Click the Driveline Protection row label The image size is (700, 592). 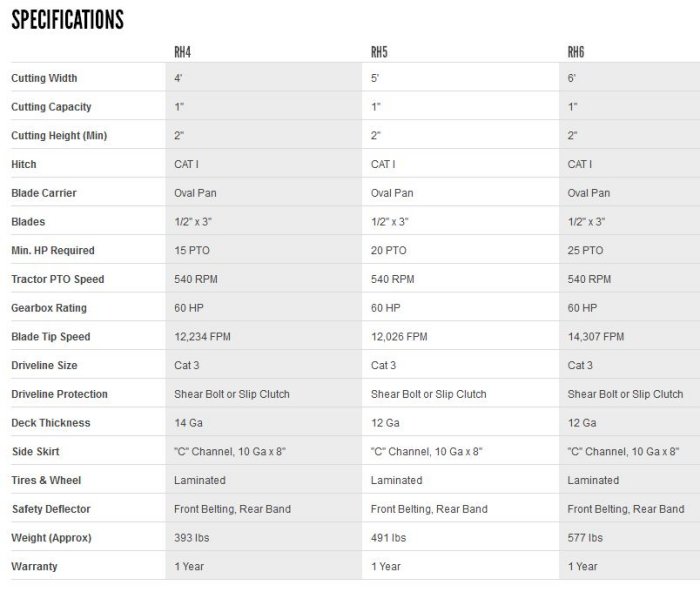59,394
